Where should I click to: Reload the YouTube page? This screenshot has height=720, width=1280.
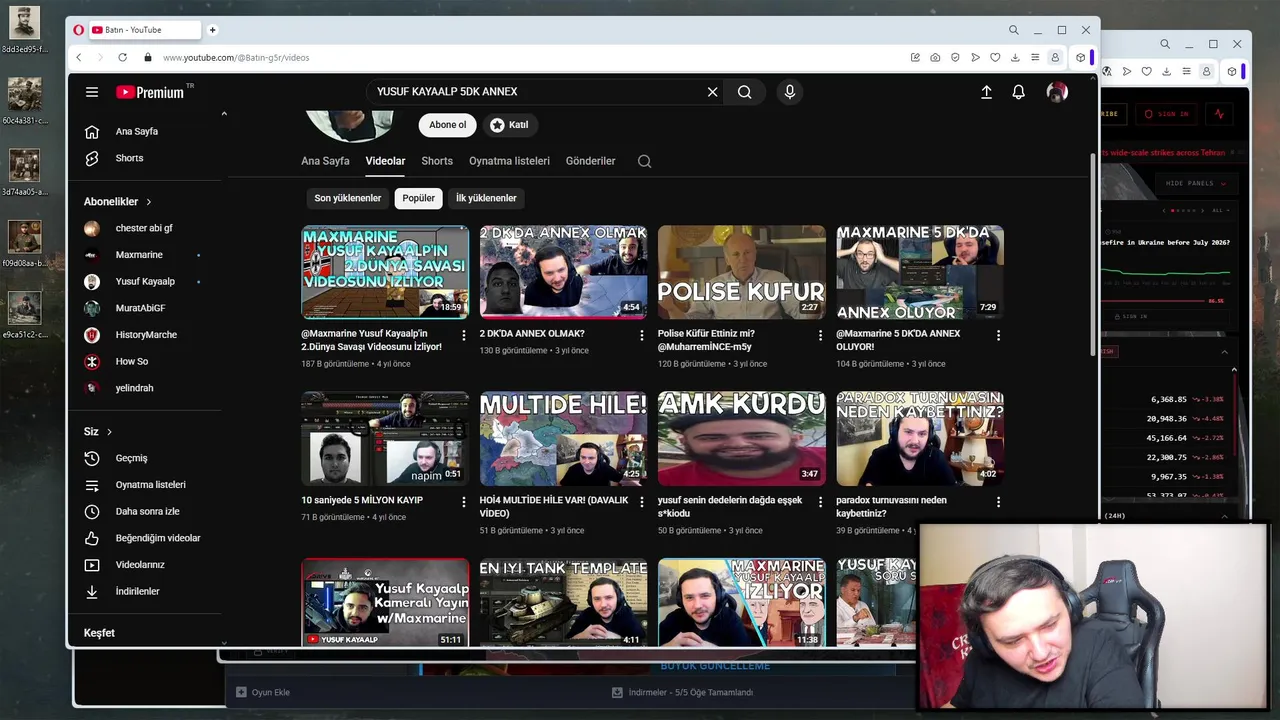click(122, 58)
